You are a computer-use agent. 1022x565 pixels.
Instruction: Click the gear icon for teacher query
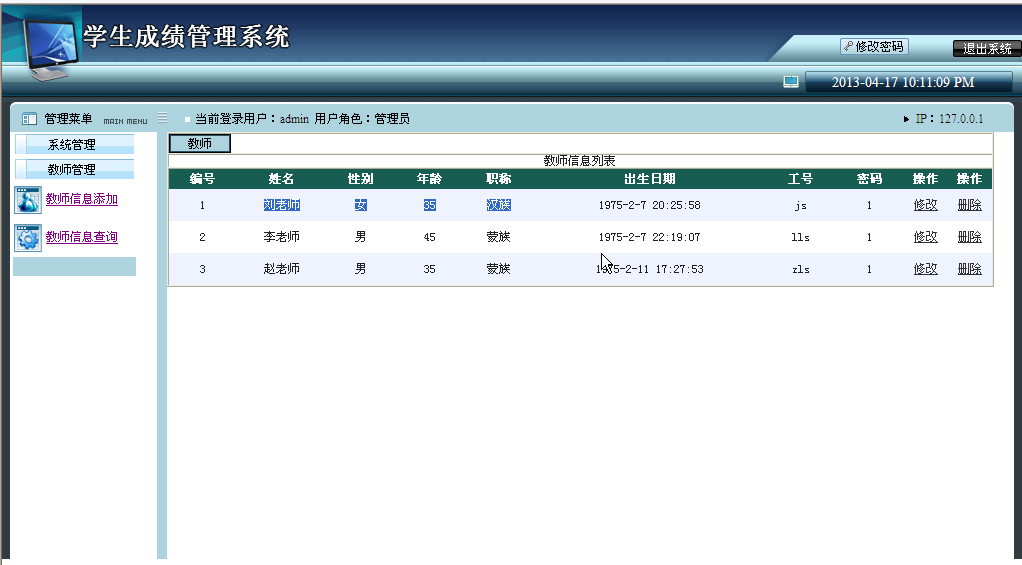coord(28,238)
